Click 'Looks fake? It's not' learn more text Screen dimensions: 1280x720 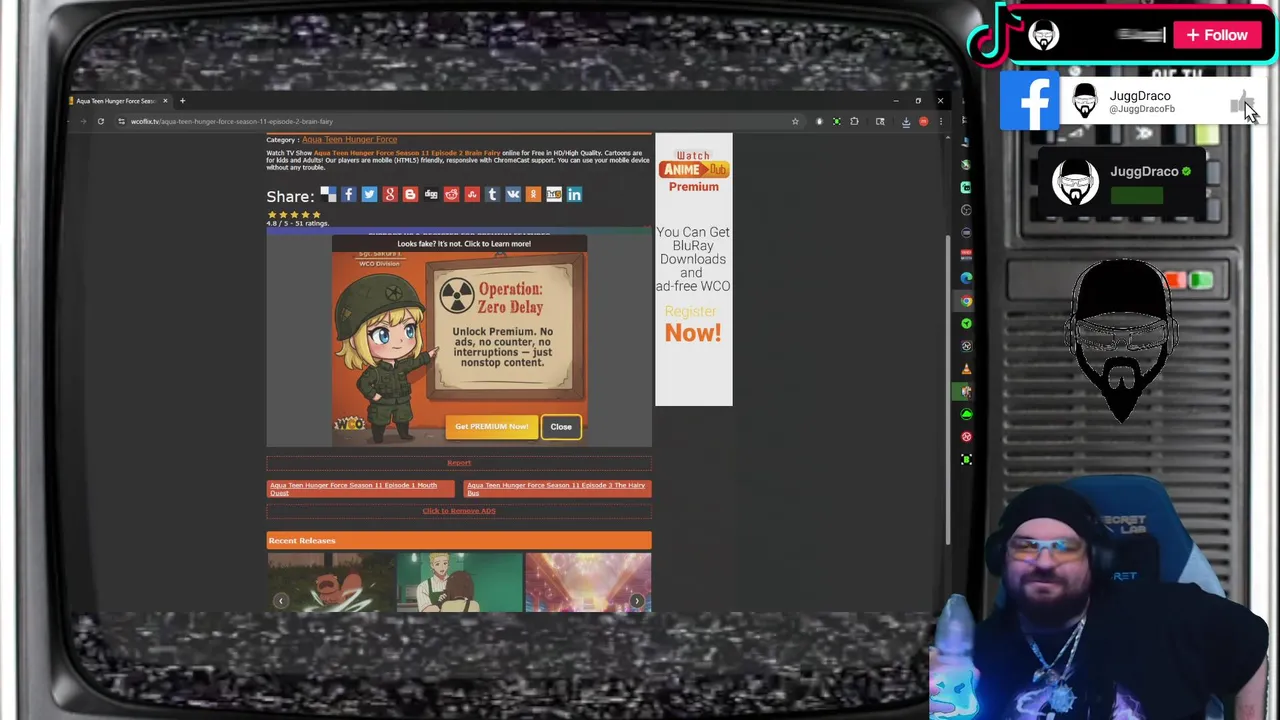coord(464,244)
